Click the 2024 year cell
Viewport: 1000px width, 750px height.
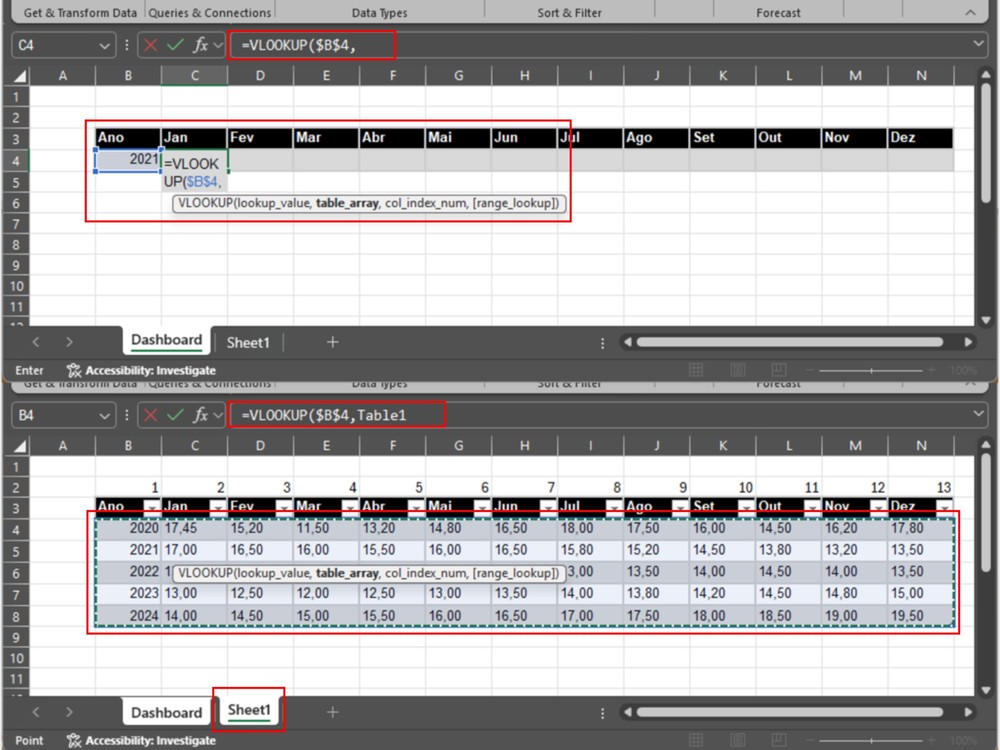click(x=128, y=616)
